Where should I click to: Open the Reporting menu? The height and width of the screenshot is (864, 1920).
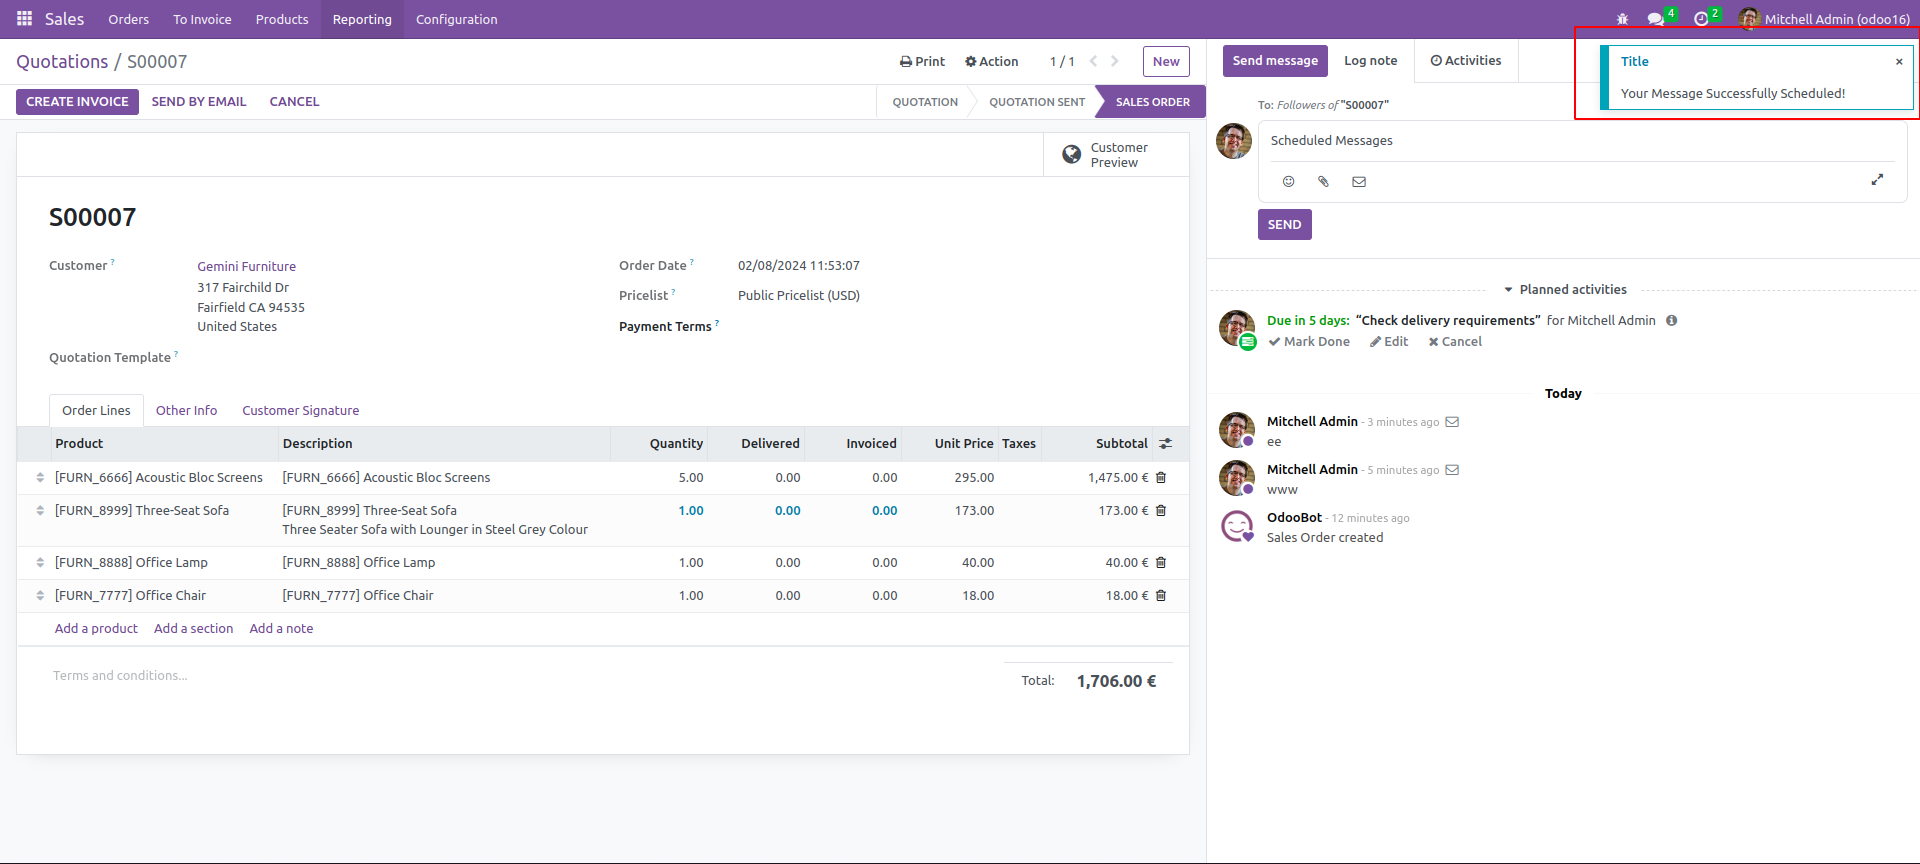coord(362,19)
